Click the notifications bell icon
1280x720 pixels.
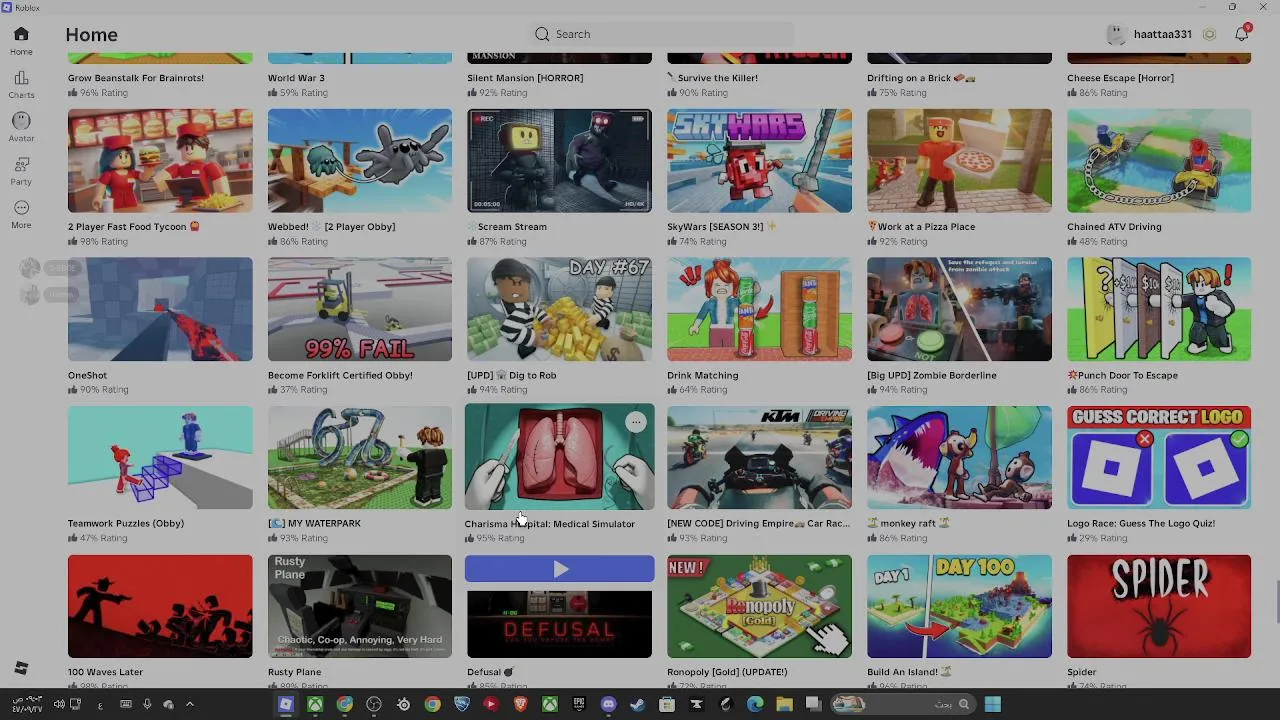click(1242, 34)
